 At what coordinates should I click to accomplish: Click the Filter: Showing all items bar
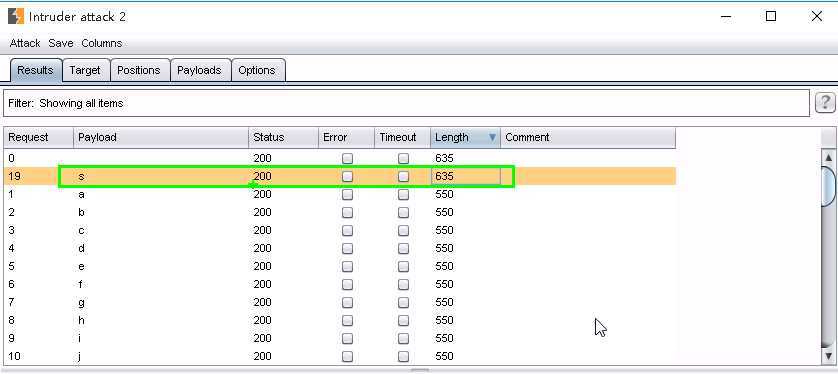click(x=406, y=103)
